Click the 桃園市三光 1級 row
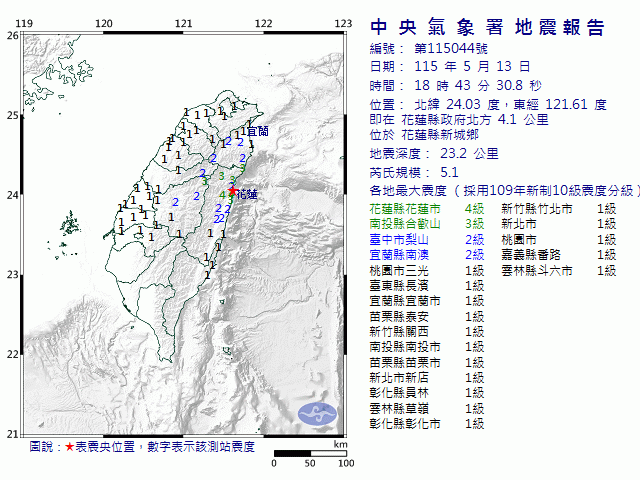Screen dimensions: 640x480 (427, 271)
